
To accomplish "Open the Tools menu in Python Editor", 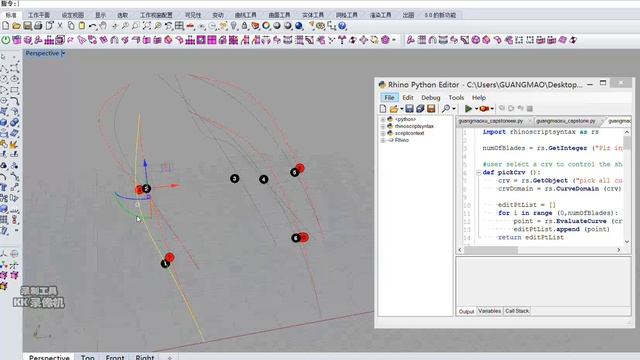I will pos(456,98).
